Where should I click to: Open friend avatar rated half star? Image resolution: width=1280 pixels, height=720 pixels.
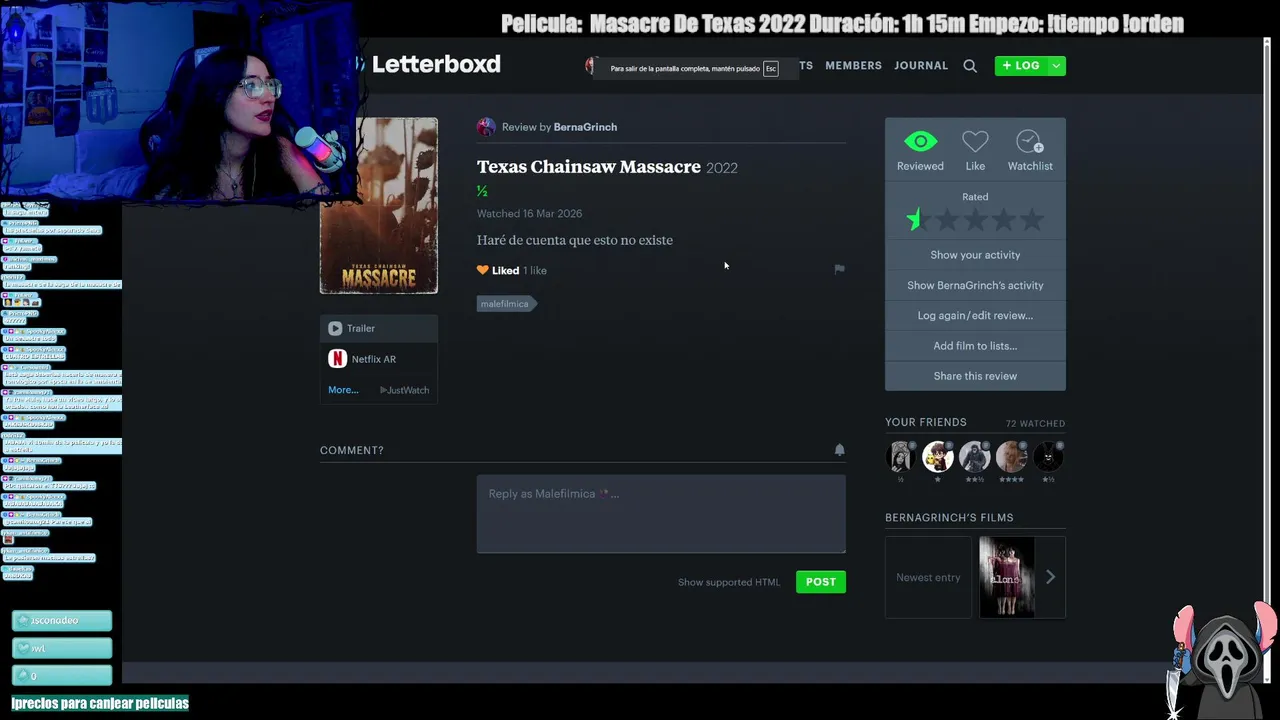point(901,457)
